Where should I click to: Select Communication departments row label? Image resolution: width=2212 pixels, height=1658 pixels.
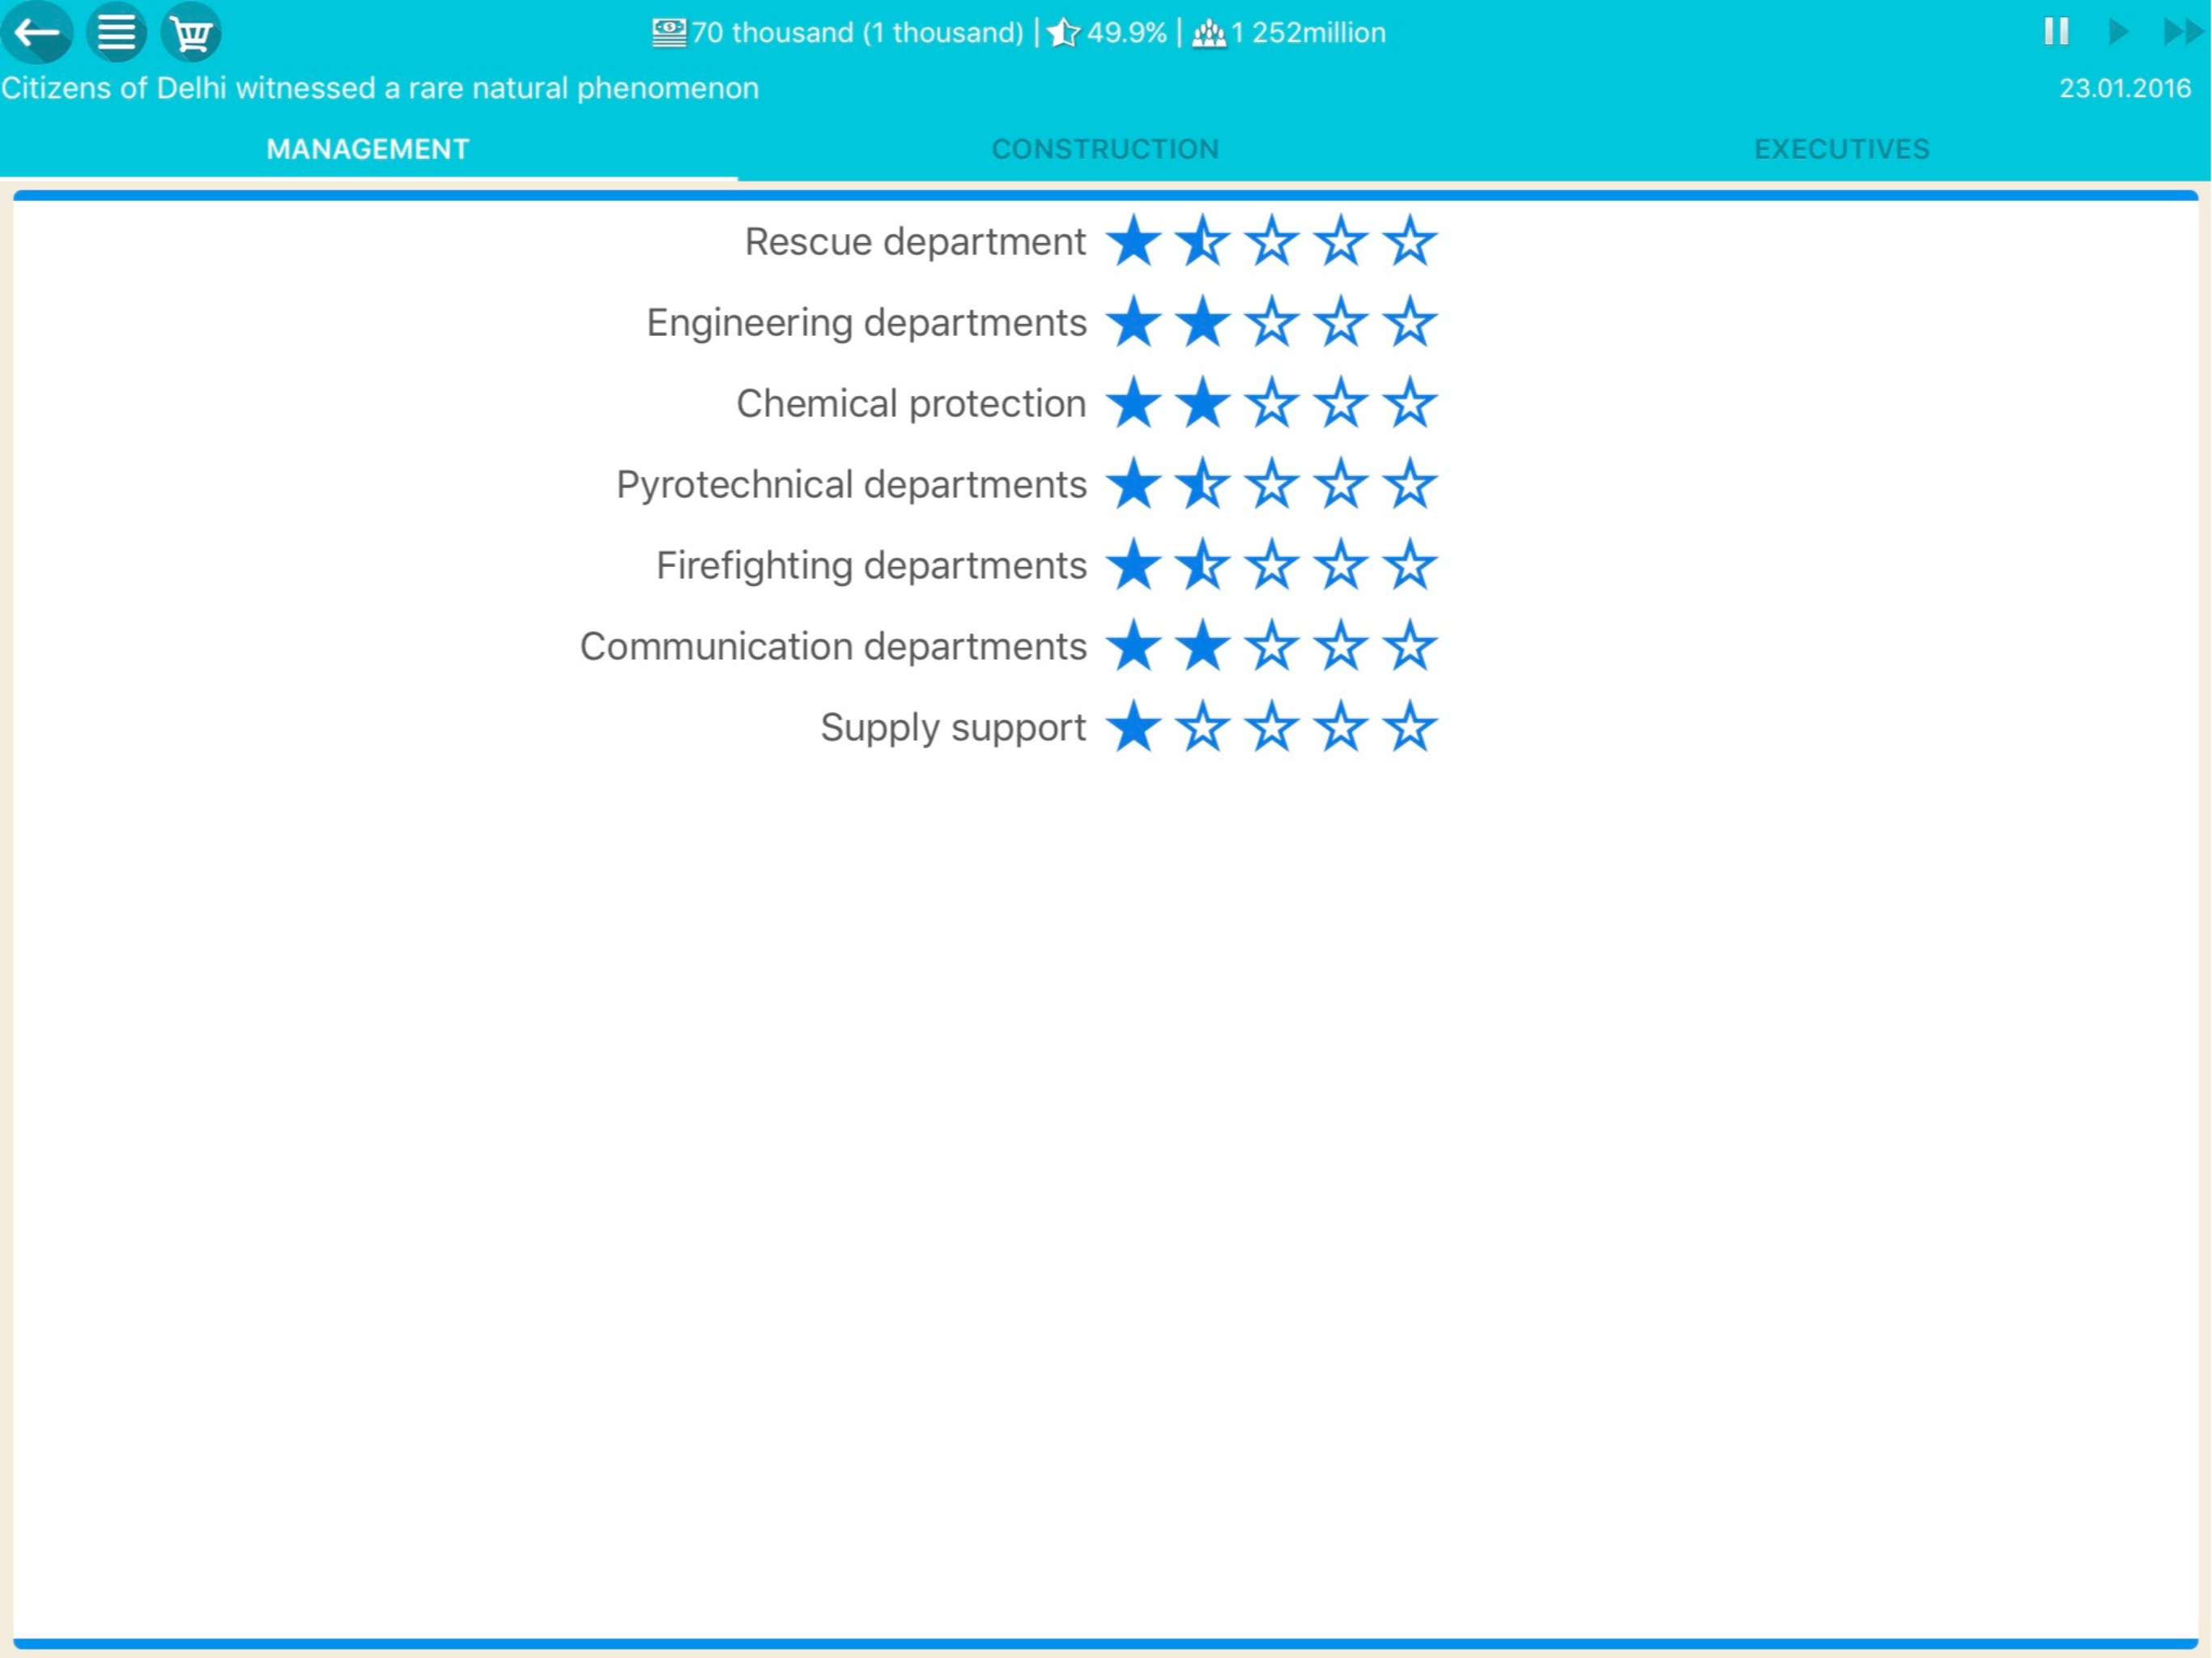[x=833, y=647]
